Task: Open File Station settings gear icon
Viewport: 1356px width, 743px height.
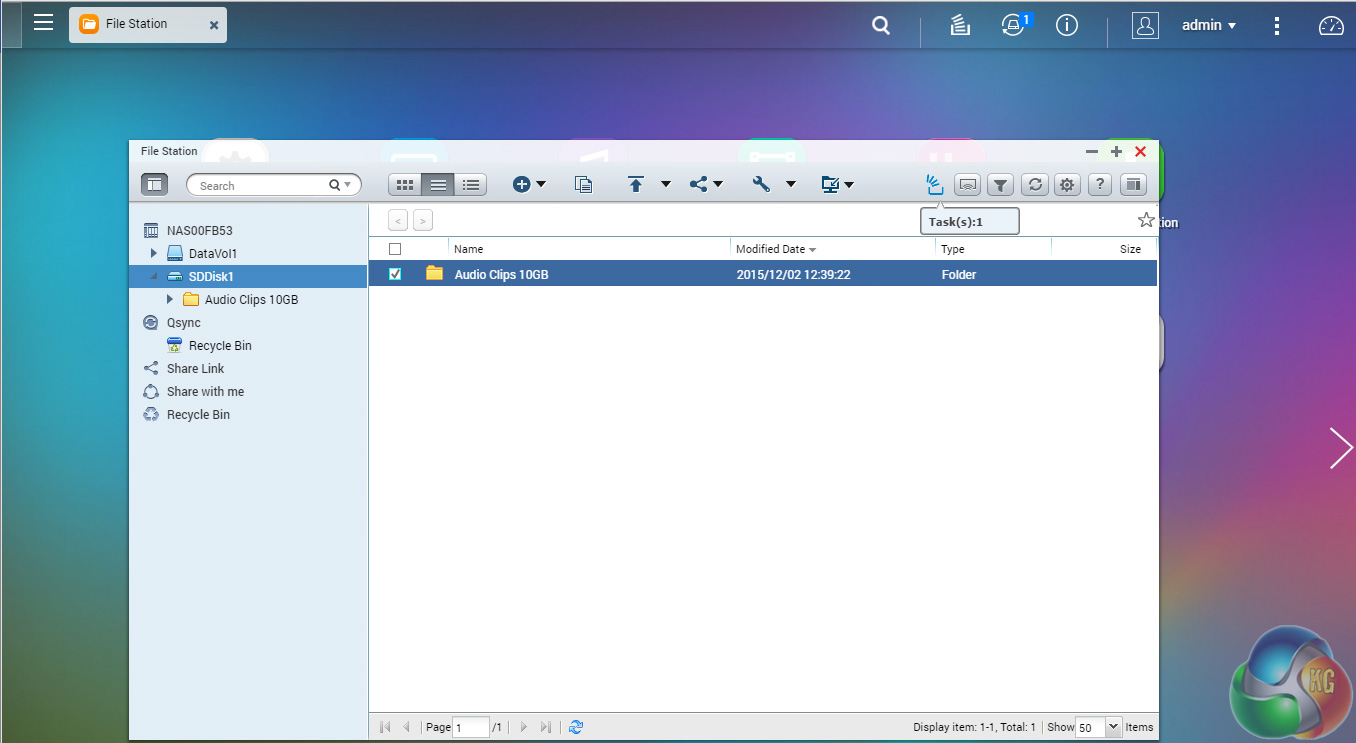Action: coord(1068,184)
